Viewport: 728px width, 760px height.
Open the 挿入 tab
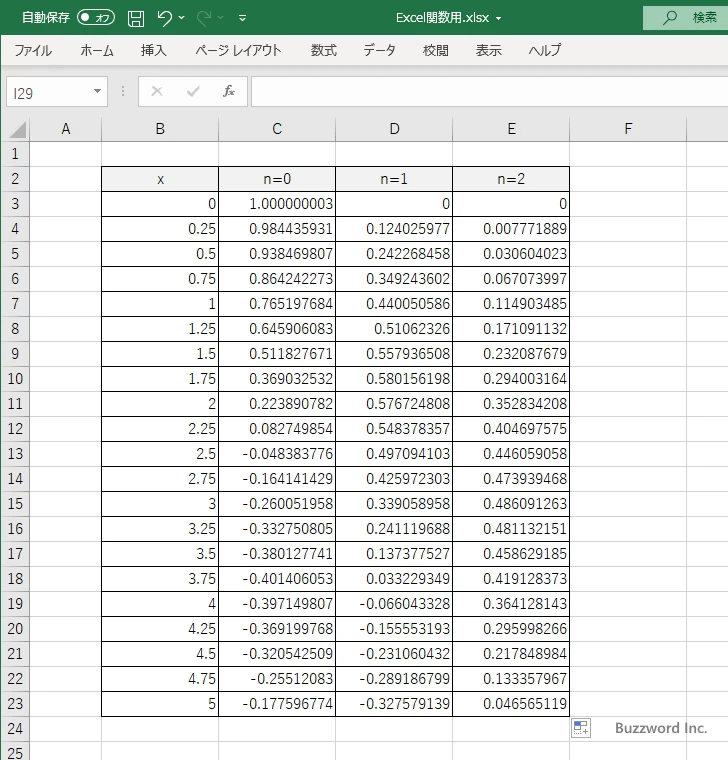coord(154,50)
